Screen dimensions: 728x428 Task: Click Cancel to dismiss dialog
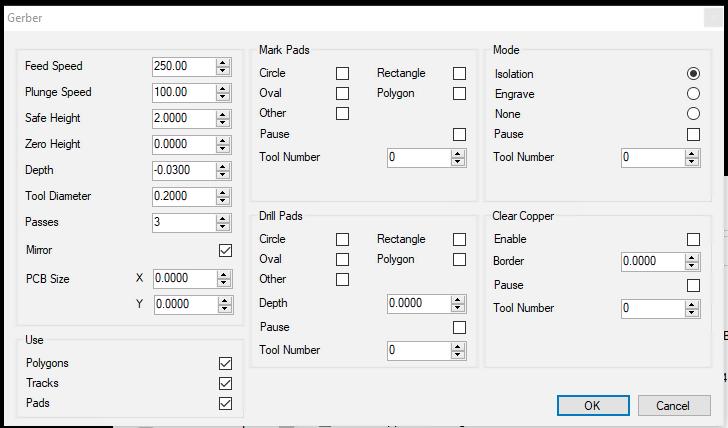(672, 405)
